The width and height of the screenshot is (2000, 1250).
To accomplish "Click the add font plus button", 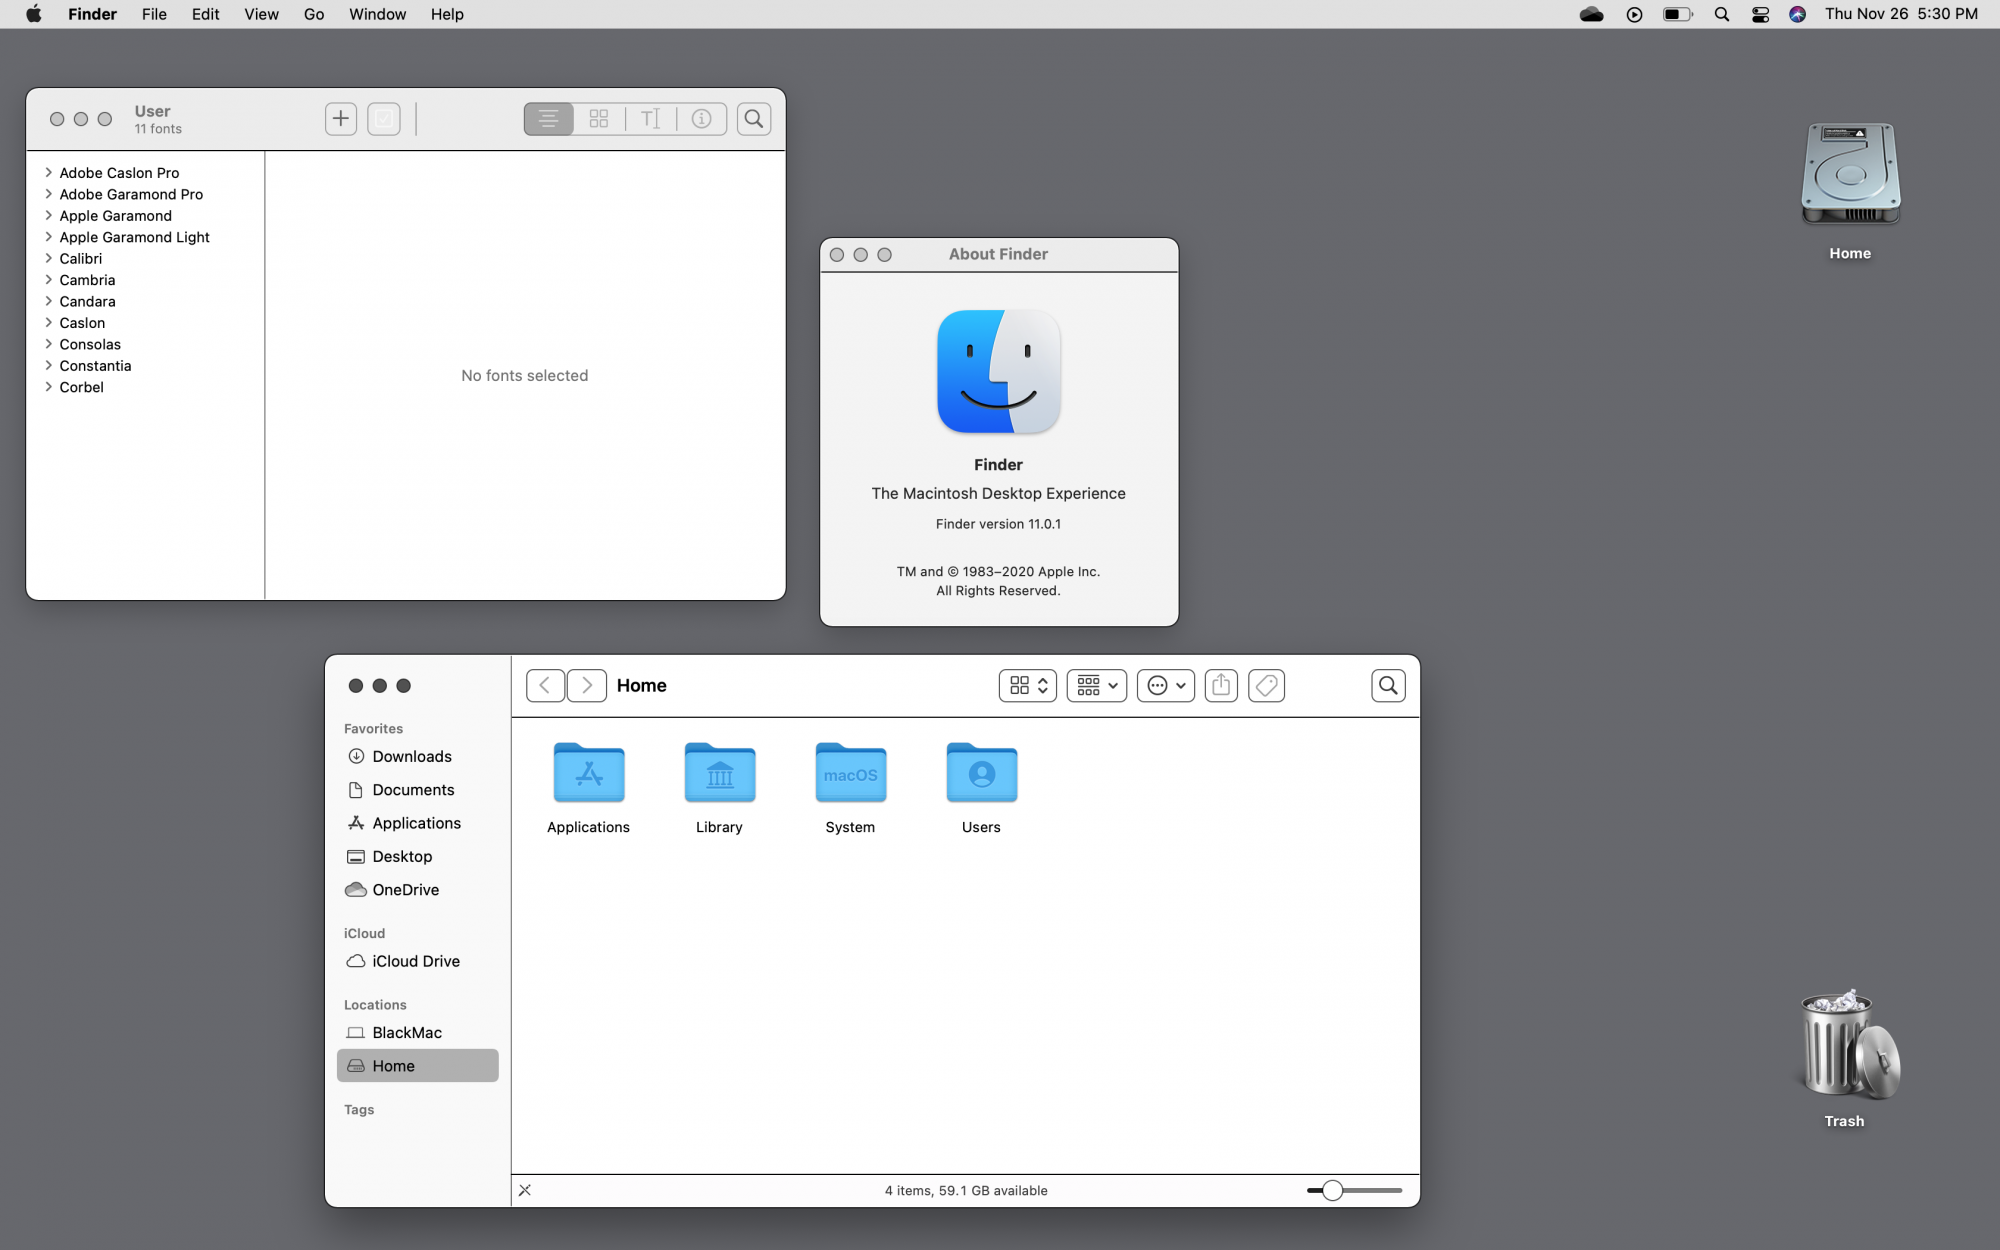I will [341, 119].
